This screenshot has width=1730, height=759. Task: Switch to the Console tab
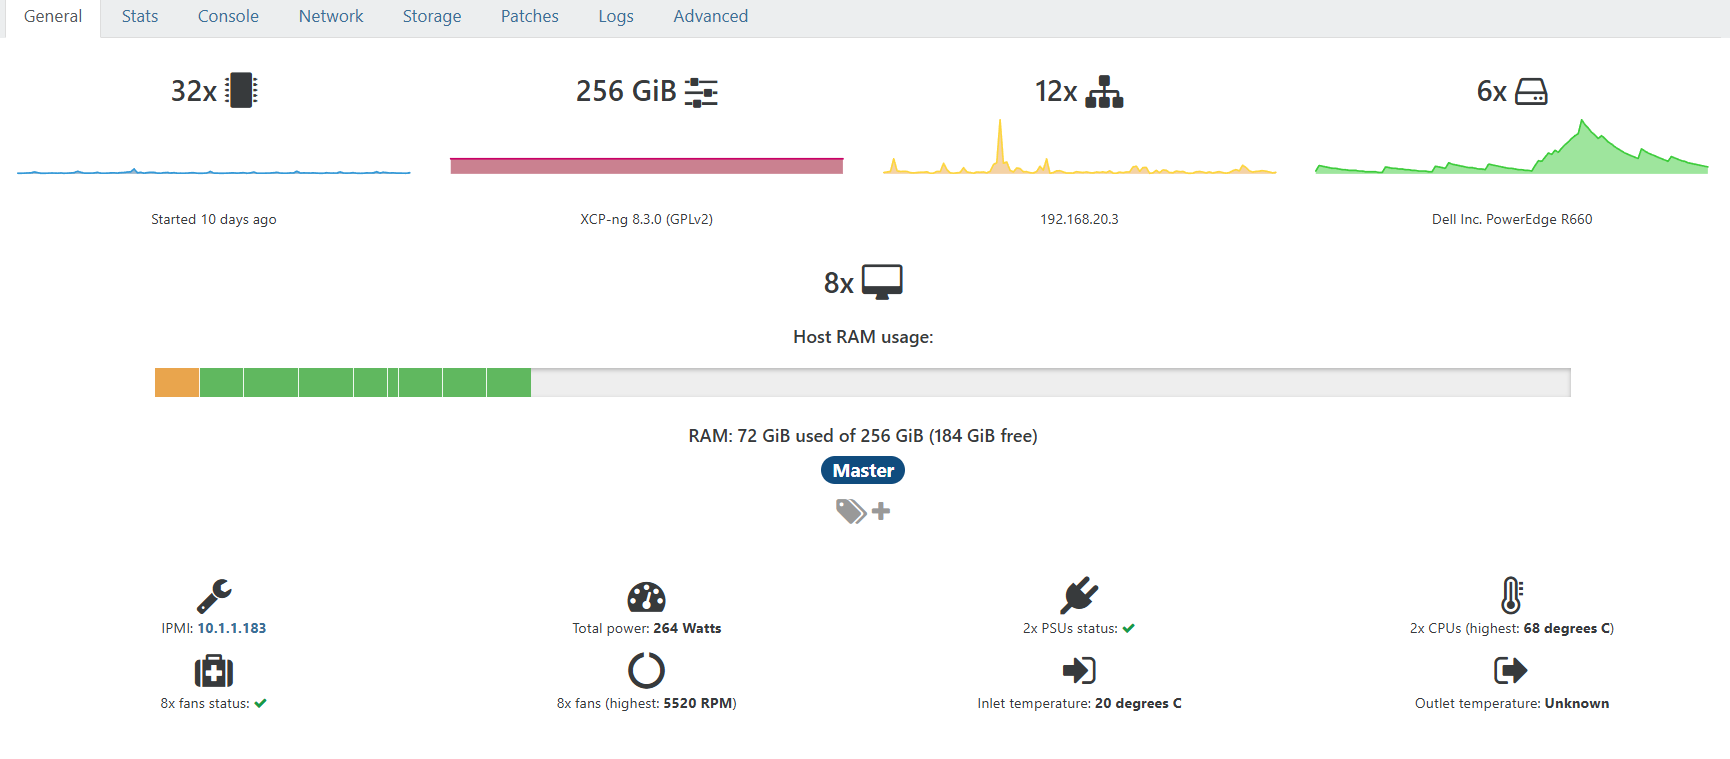pyautogui.click(x=228, y=17)
